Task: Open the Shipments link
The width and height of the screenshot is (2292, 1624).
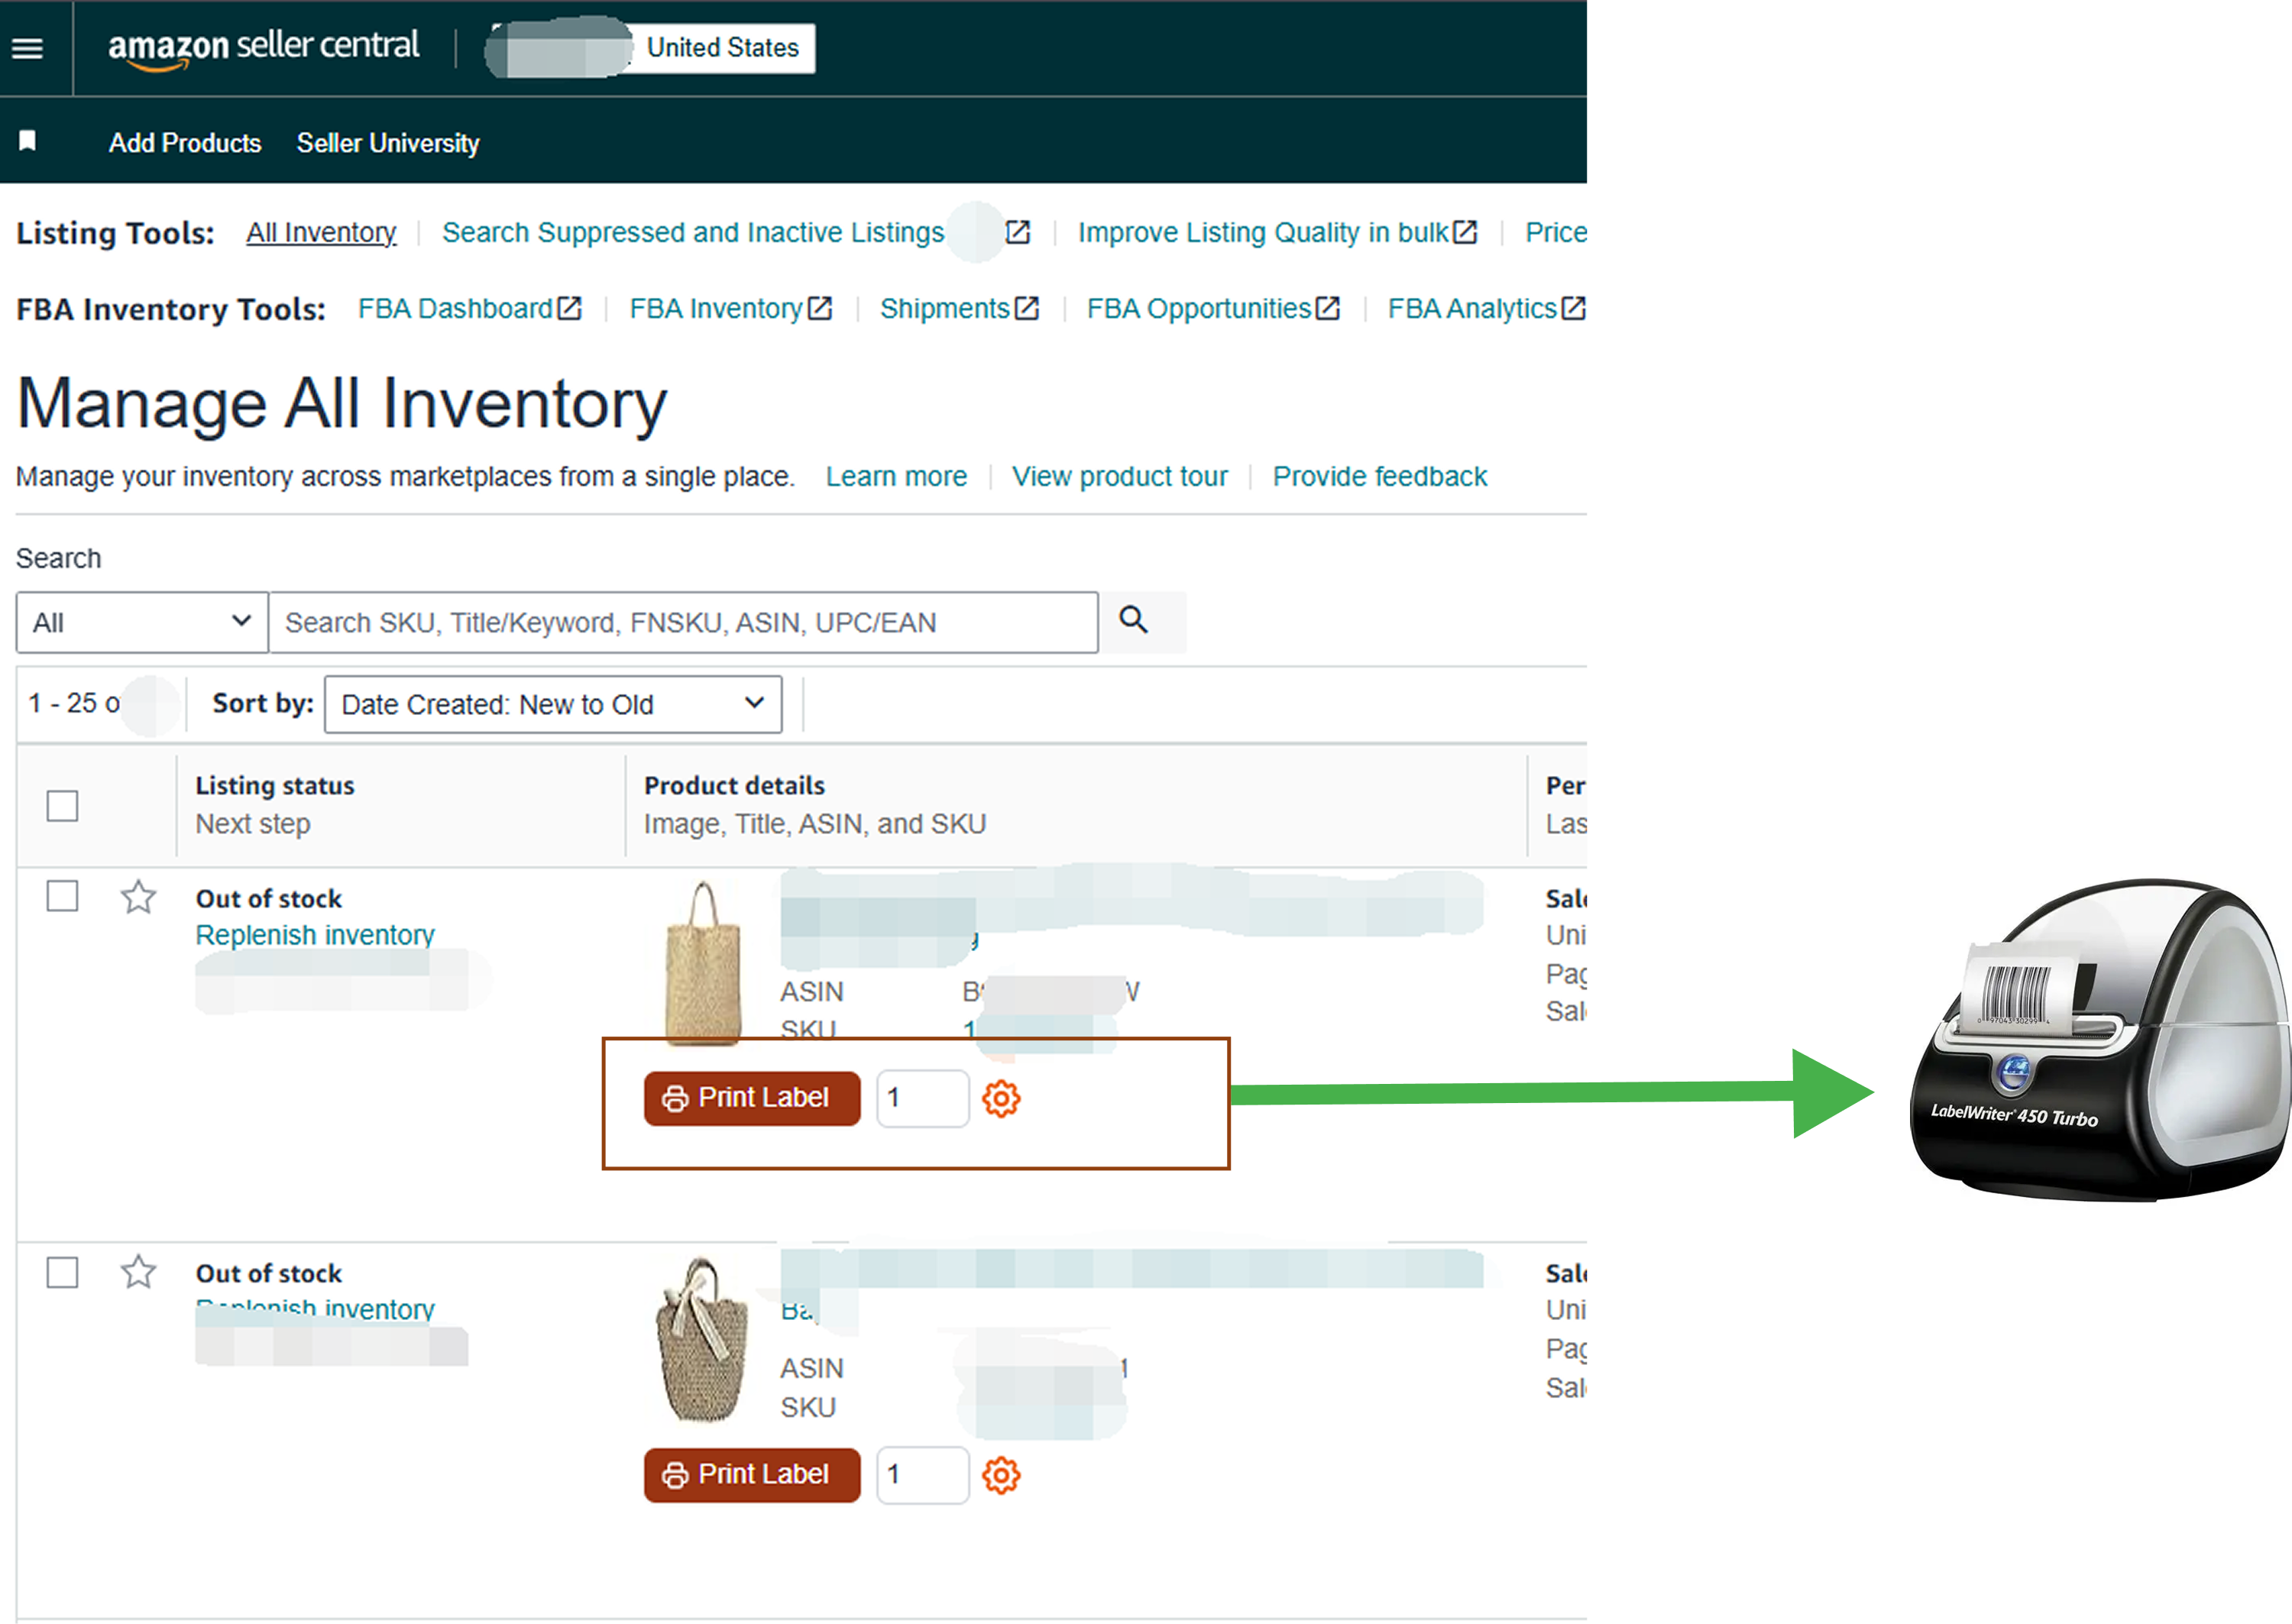Action: point(945,308)
